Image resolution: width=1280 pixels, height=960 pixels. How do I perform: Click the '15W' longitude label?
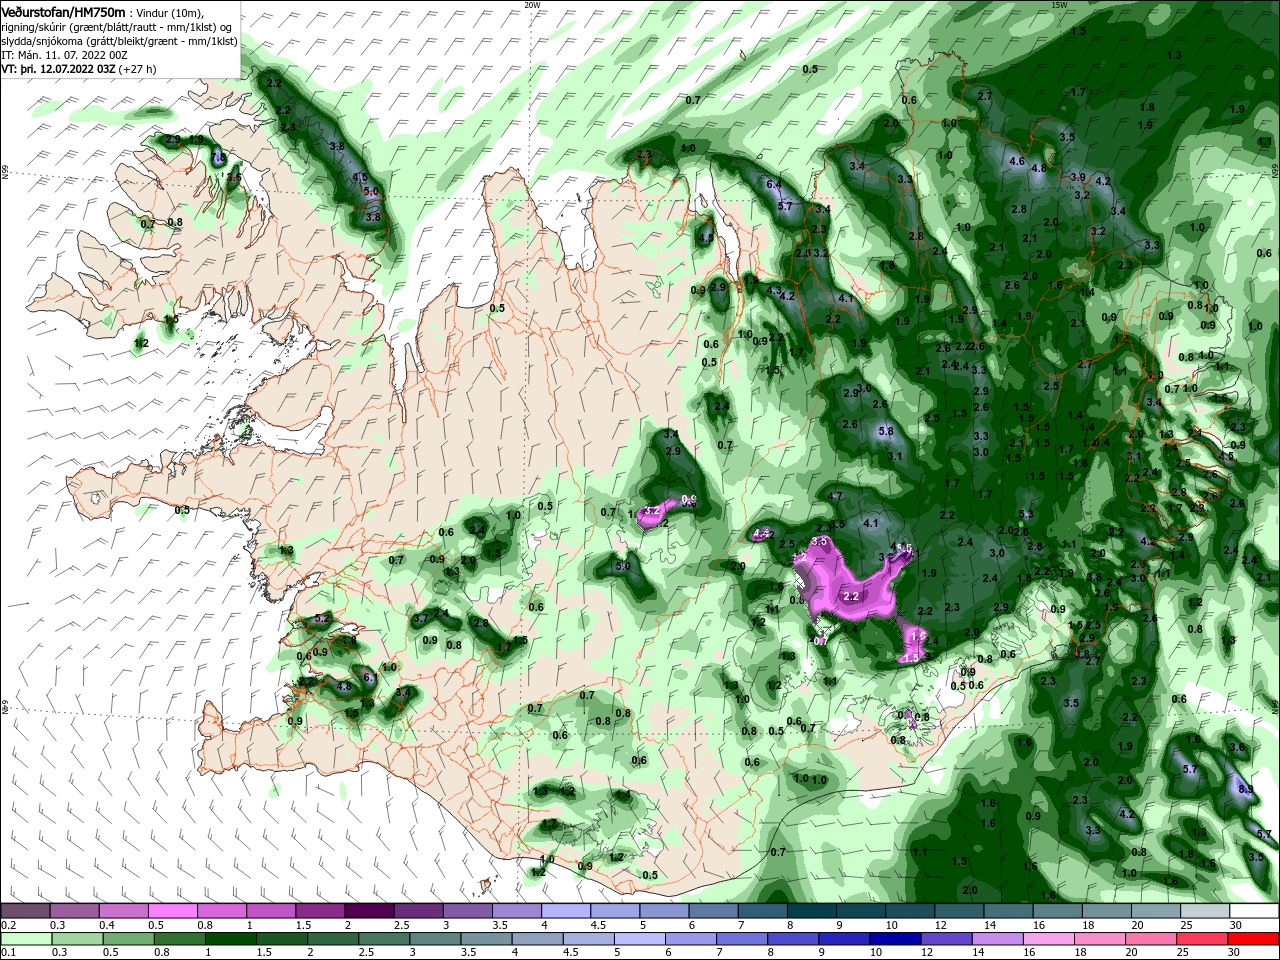tap(1059, 4)
